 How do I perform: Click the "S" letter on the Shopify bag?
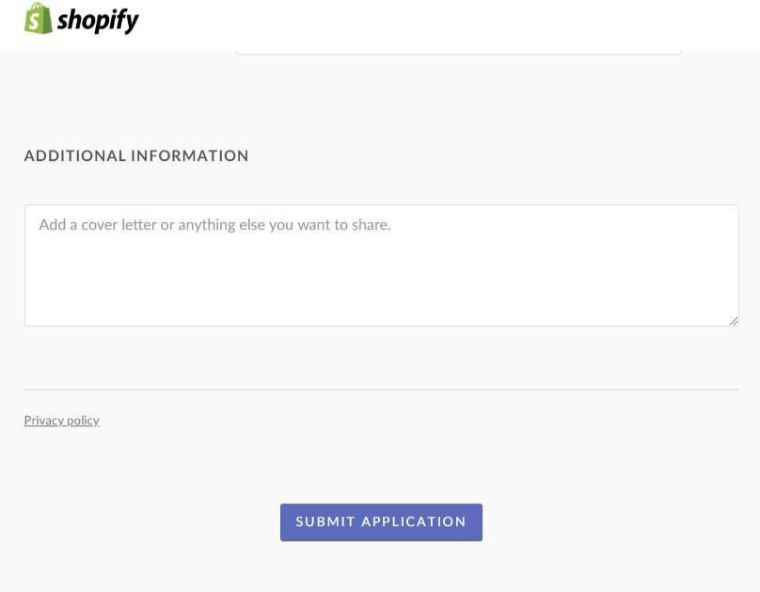click(x=38, y=21)
